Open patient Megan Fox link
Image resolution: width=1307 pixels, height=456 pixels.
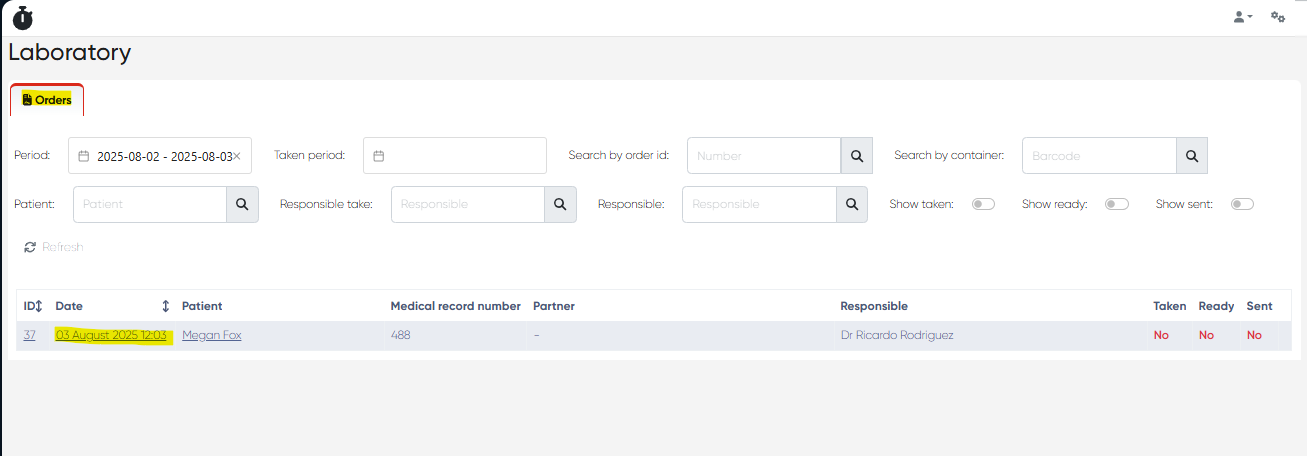(211, 336)
